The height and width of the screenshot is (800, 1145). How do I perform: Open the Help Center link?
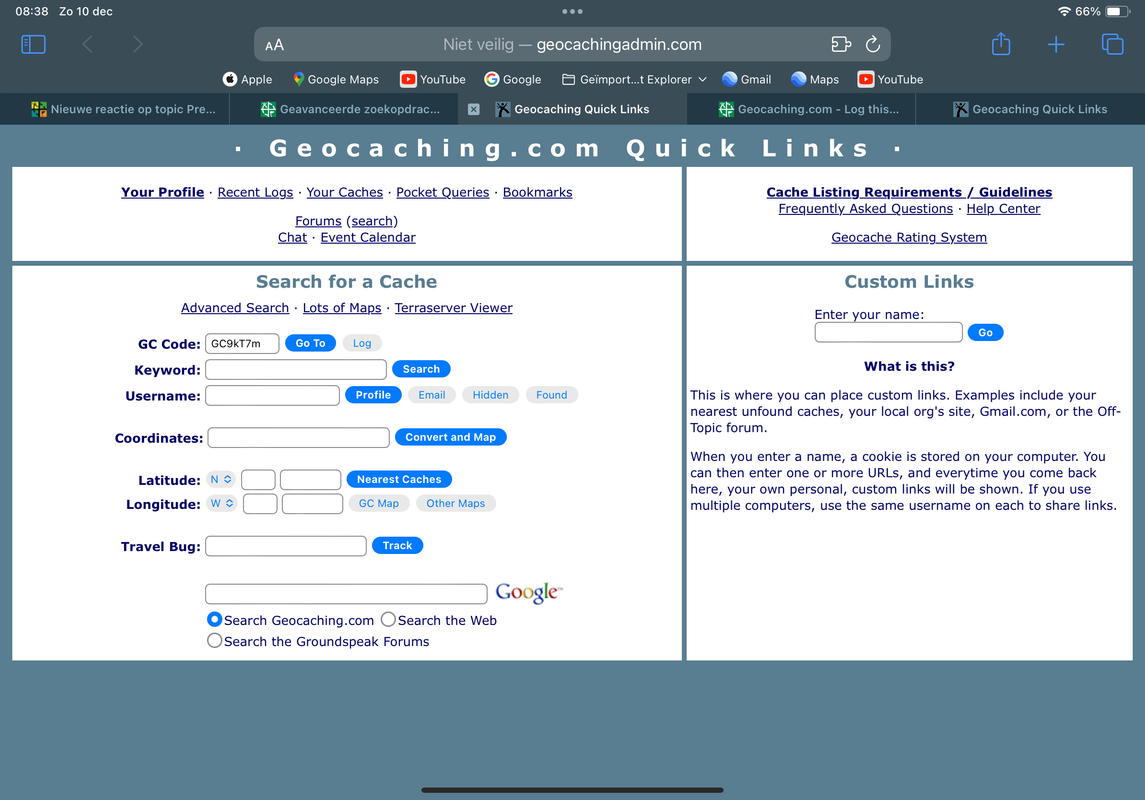tap(1003, 209)
